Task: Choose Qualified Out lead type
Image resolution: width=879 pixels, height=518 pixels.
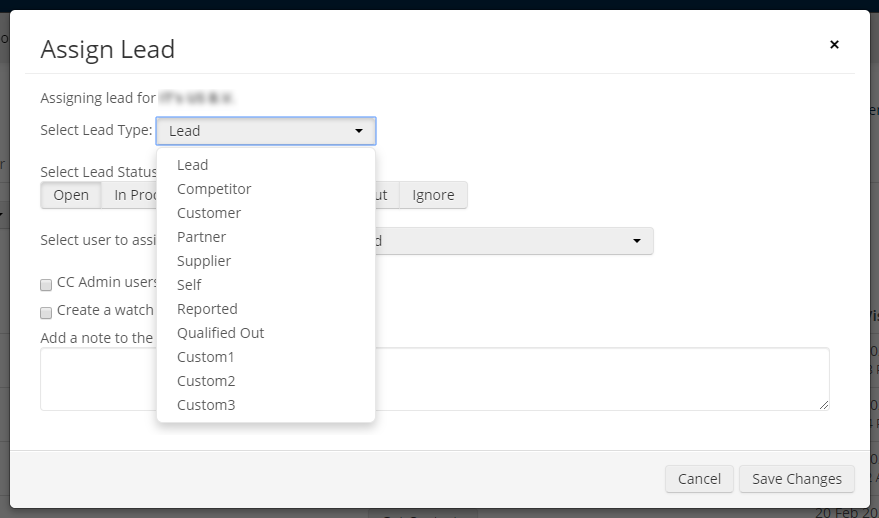Action: click(x=221, y=333)
